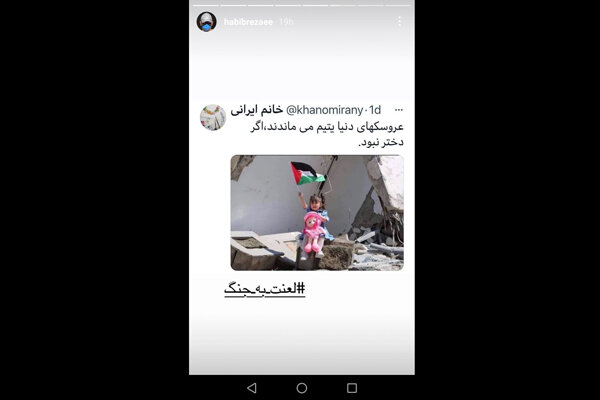Open the tweet's three-dot more menu
The height and width of the screenshot is (400, 600).
tap(399, 110)
